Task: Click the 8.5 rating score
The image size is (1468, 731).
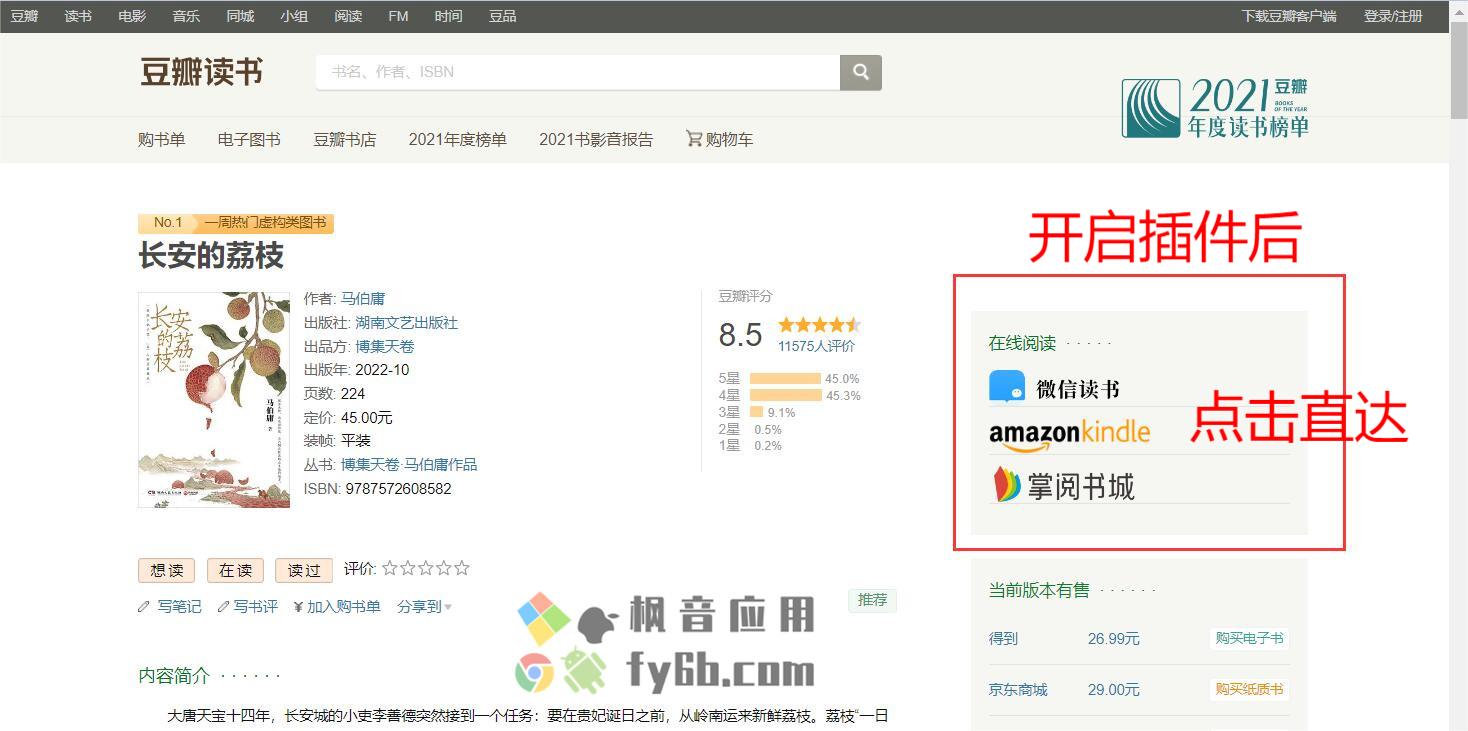Action: (x=740, y=334)
